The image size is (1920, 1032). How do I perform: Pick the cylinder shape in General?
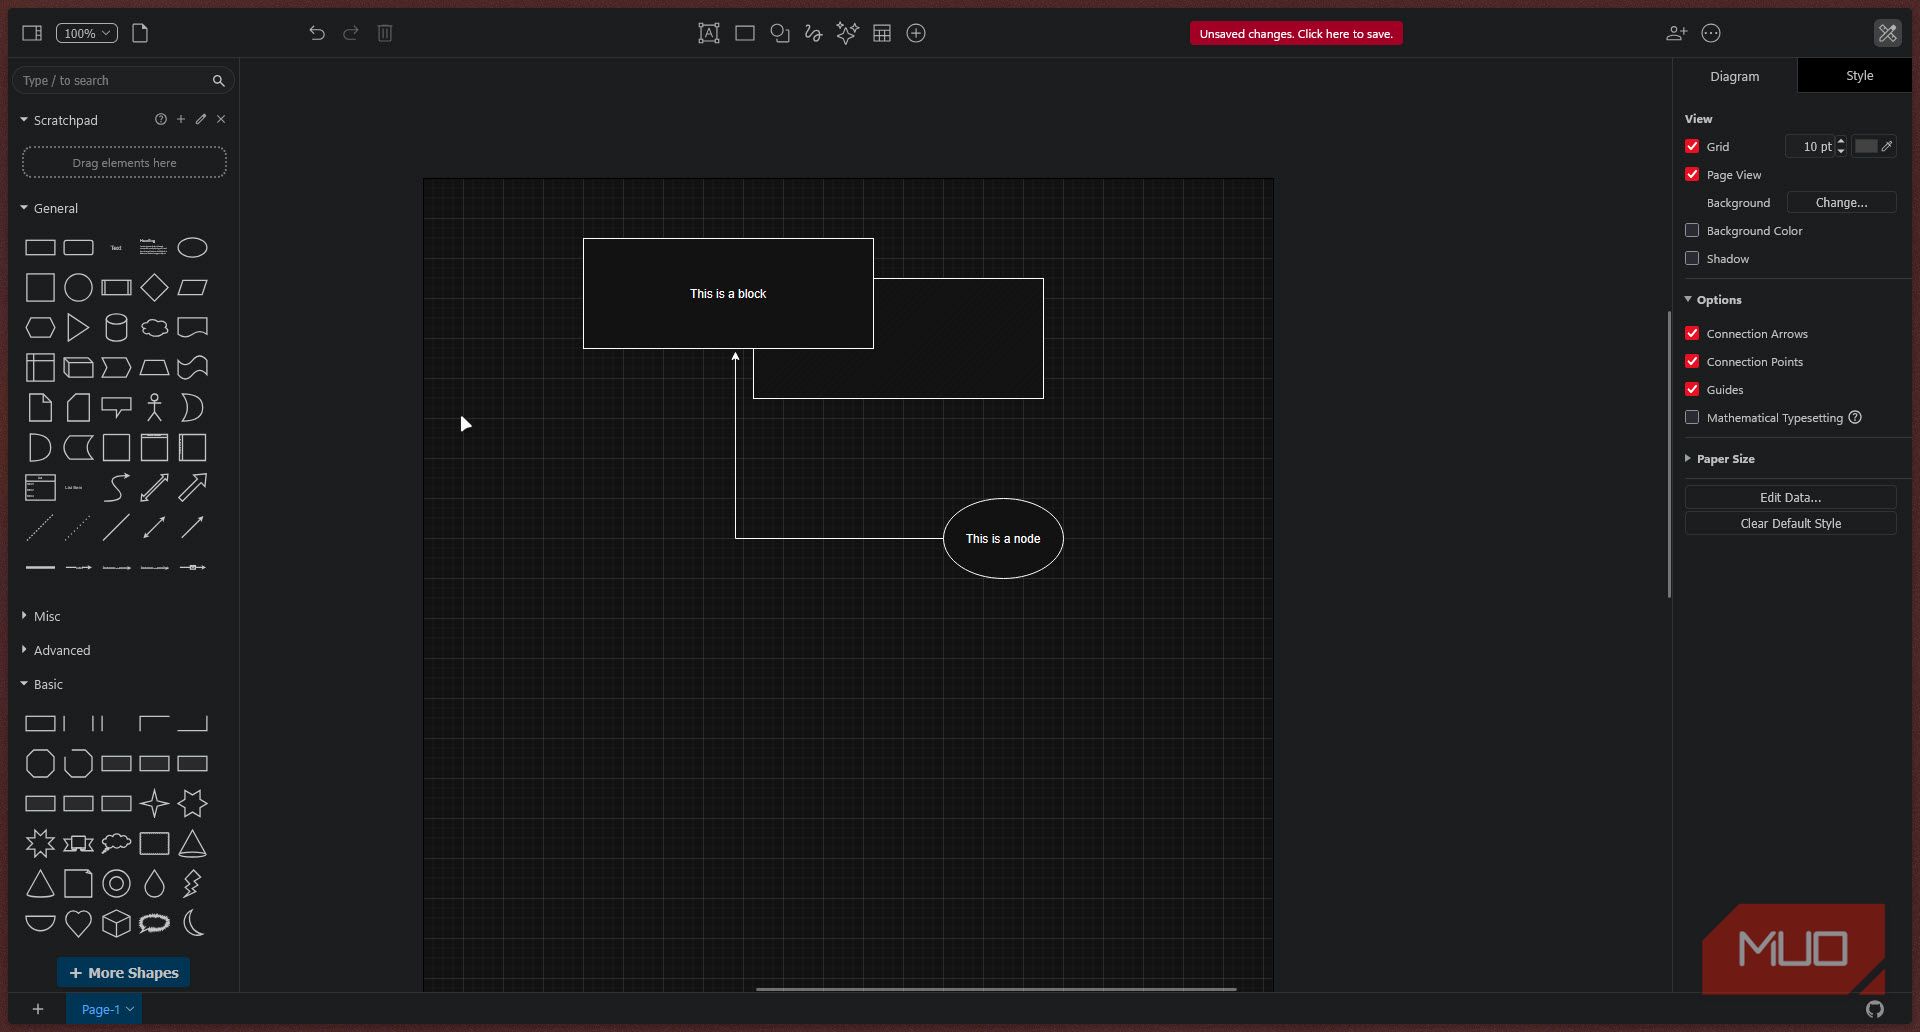(116, 327)
